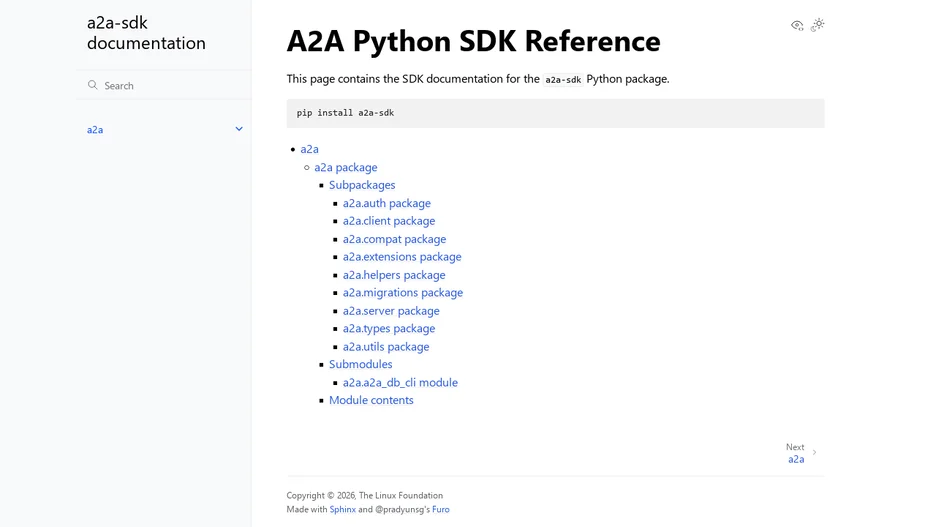
Task: Click the magnifier search icon in sidebar
Action: point(93,85)
